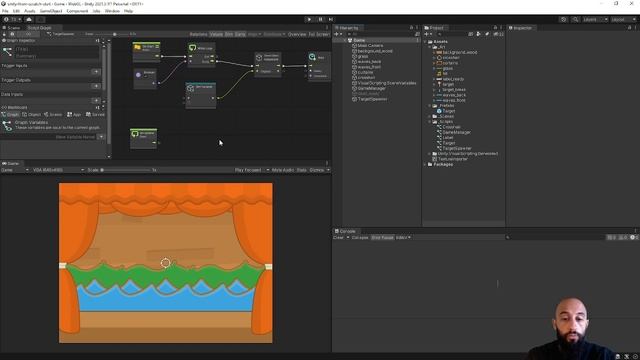Toggle the Dim option in Script Graph
This screenshot has width=640, height=360.
pyautogui.click(x=229, y=34)
